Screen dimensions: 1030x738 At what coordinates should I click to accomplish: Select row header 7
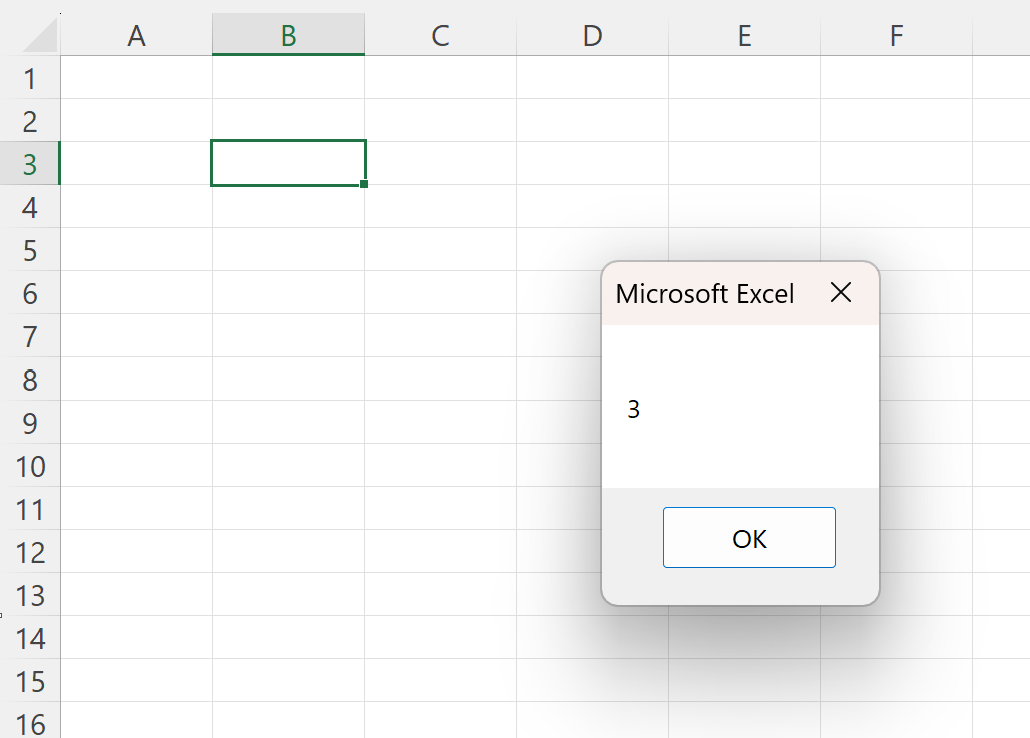pyautogui.click(x=31, y=337)
